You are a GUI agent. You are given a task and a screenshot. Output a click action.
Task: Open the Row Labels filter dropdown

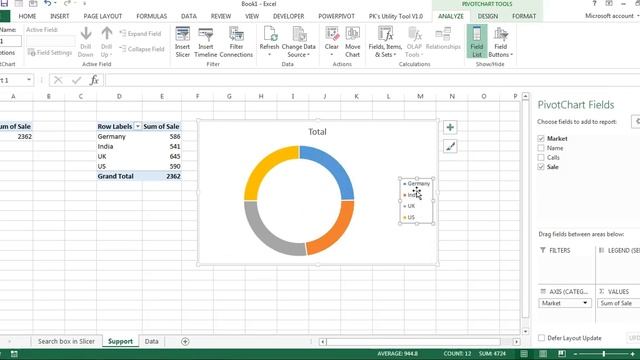tap(138, 127)
